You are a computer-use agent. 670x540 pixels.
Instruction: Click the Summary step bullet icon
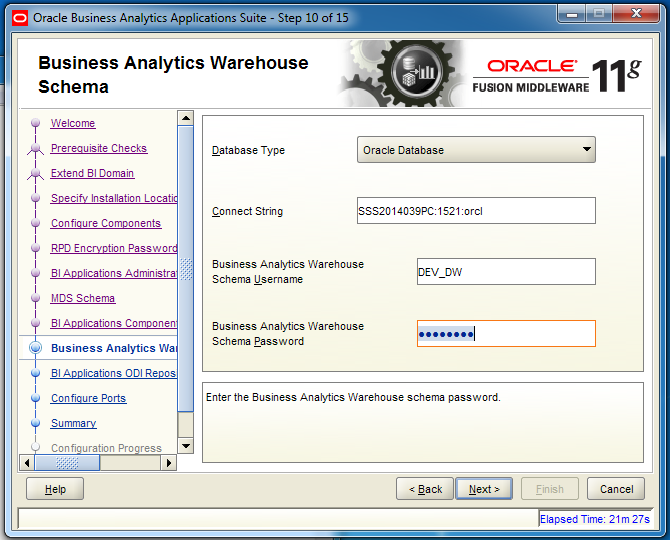coord(35,423)
